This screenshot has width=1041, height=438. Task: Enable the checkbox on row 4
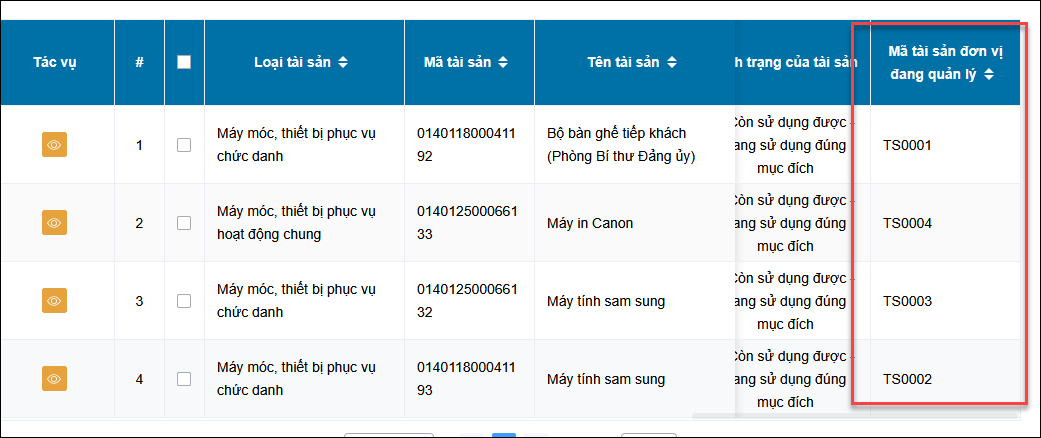tap(184, 379)
